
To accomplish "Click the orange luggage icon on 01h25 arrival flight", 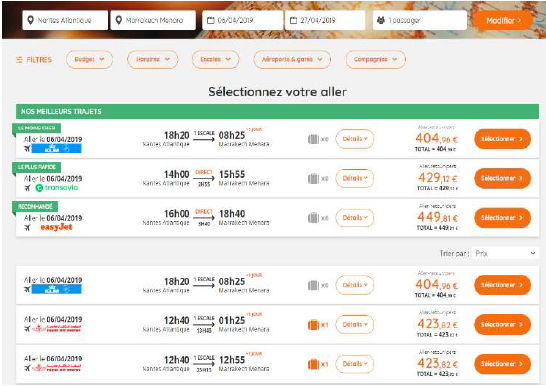I will click(x=313, y=325).
